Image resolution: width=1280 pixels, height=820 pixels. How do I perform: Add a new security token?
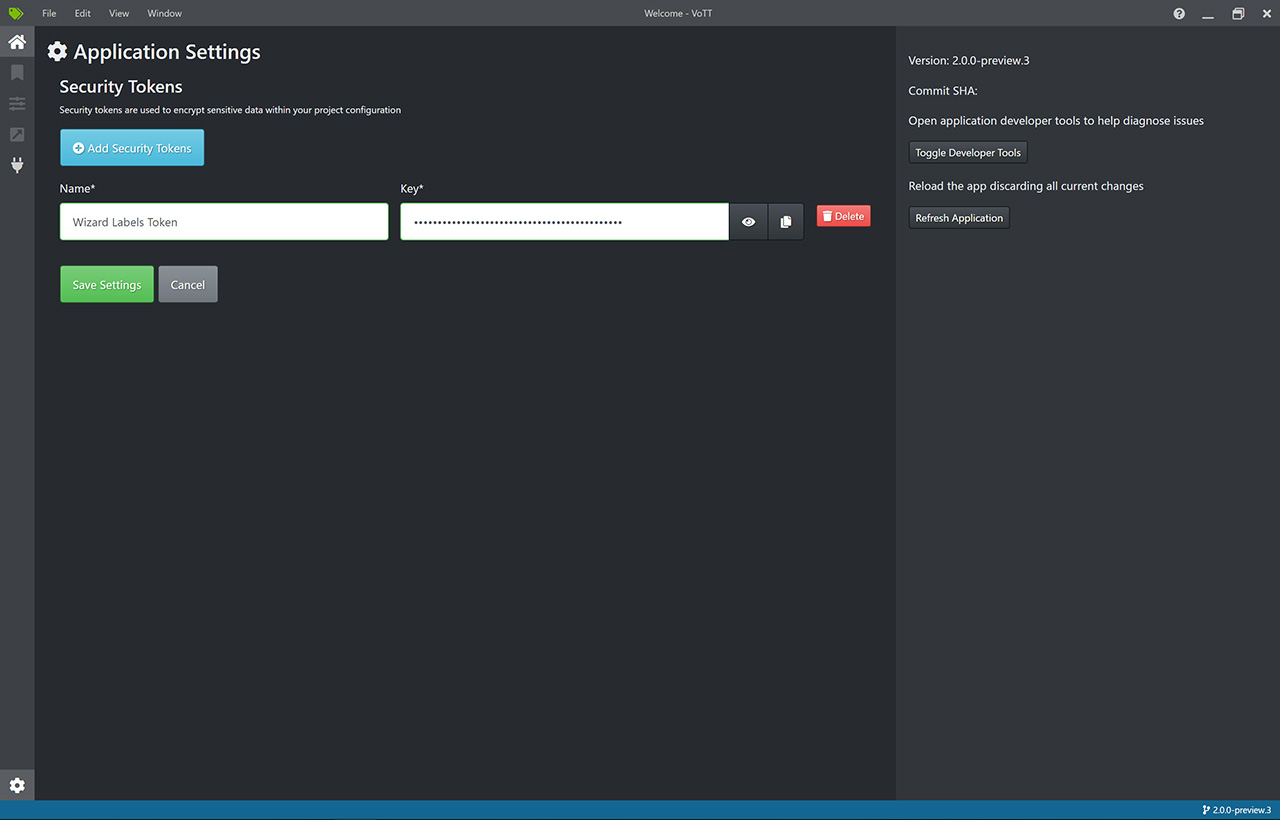point(132,148)
